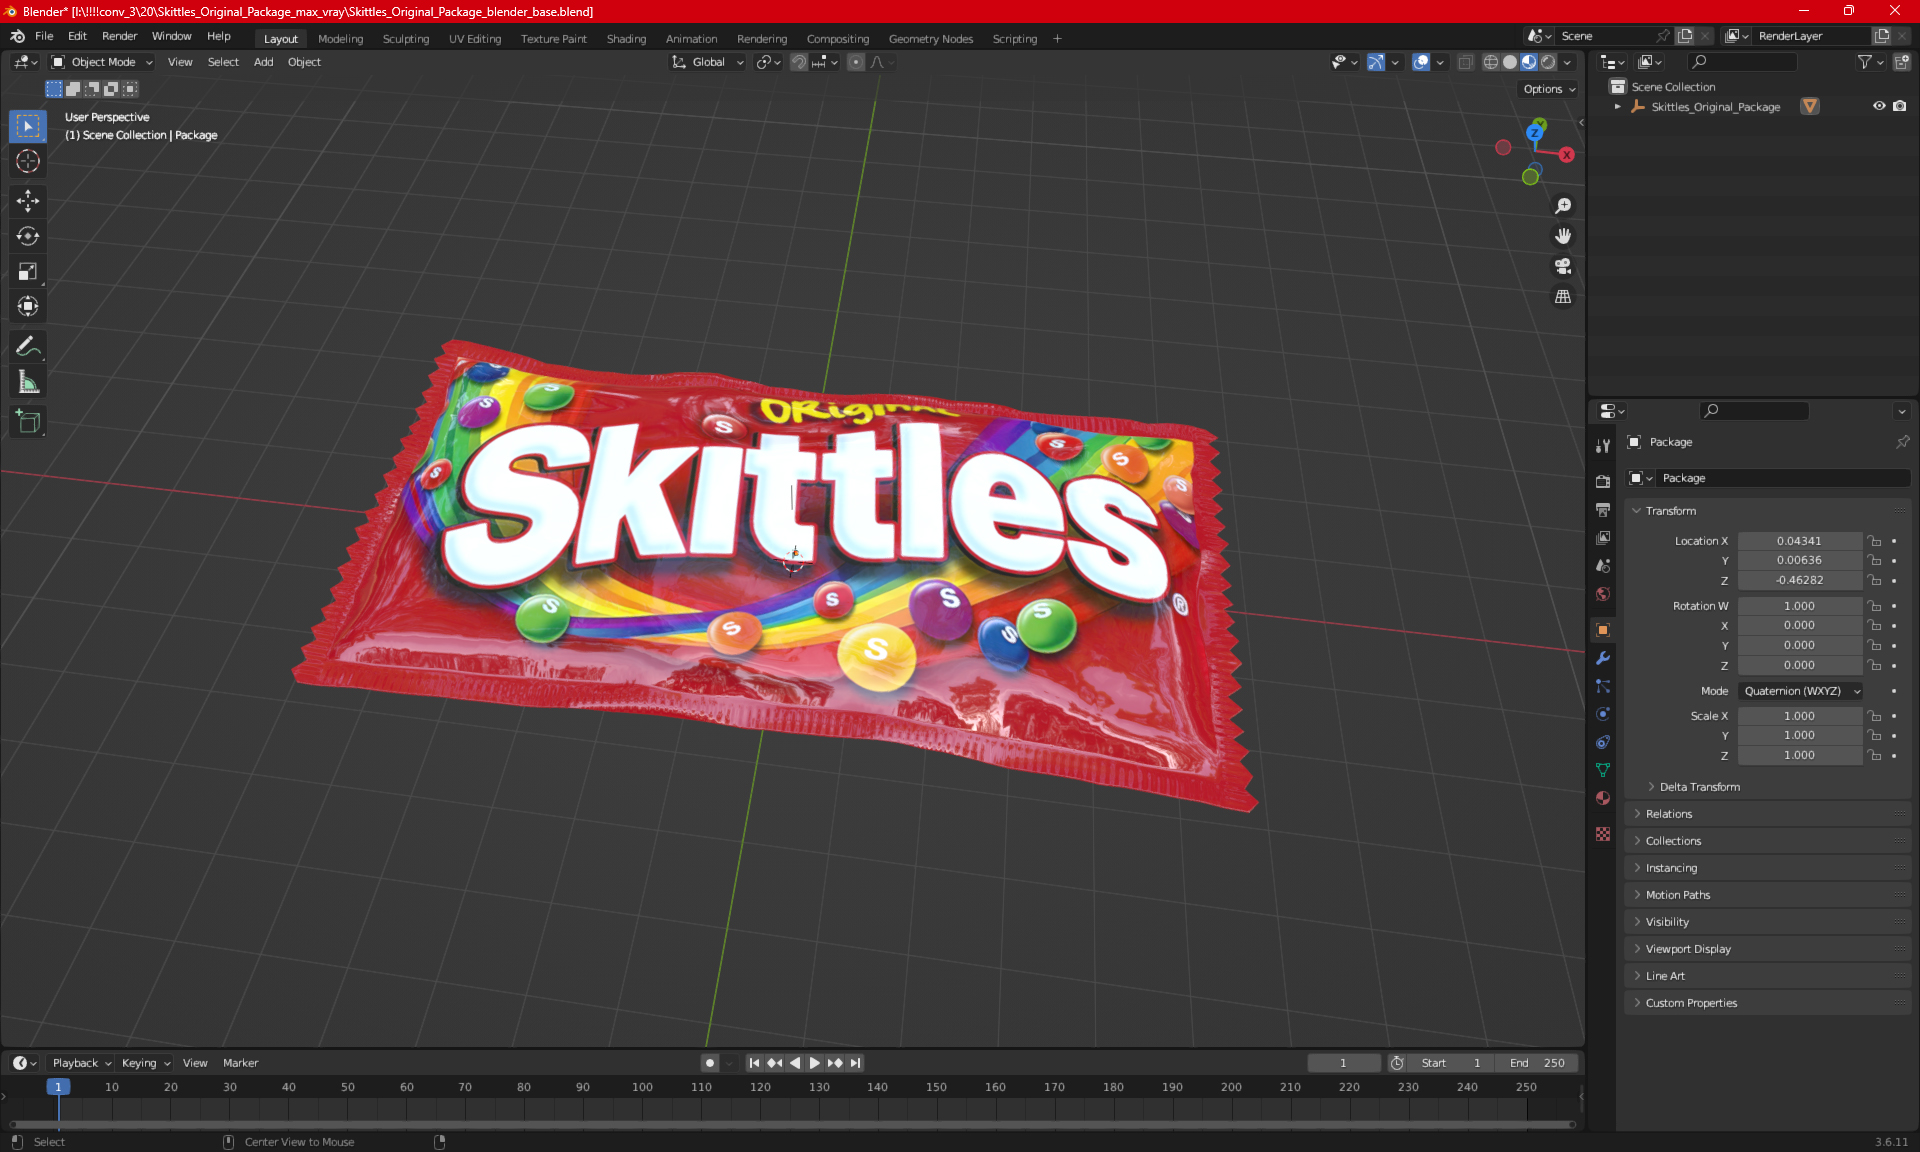The image size is (1920, 1152).
Task: Switch perspective/orthographic grid icon
Action: (x=1562, y=297)
